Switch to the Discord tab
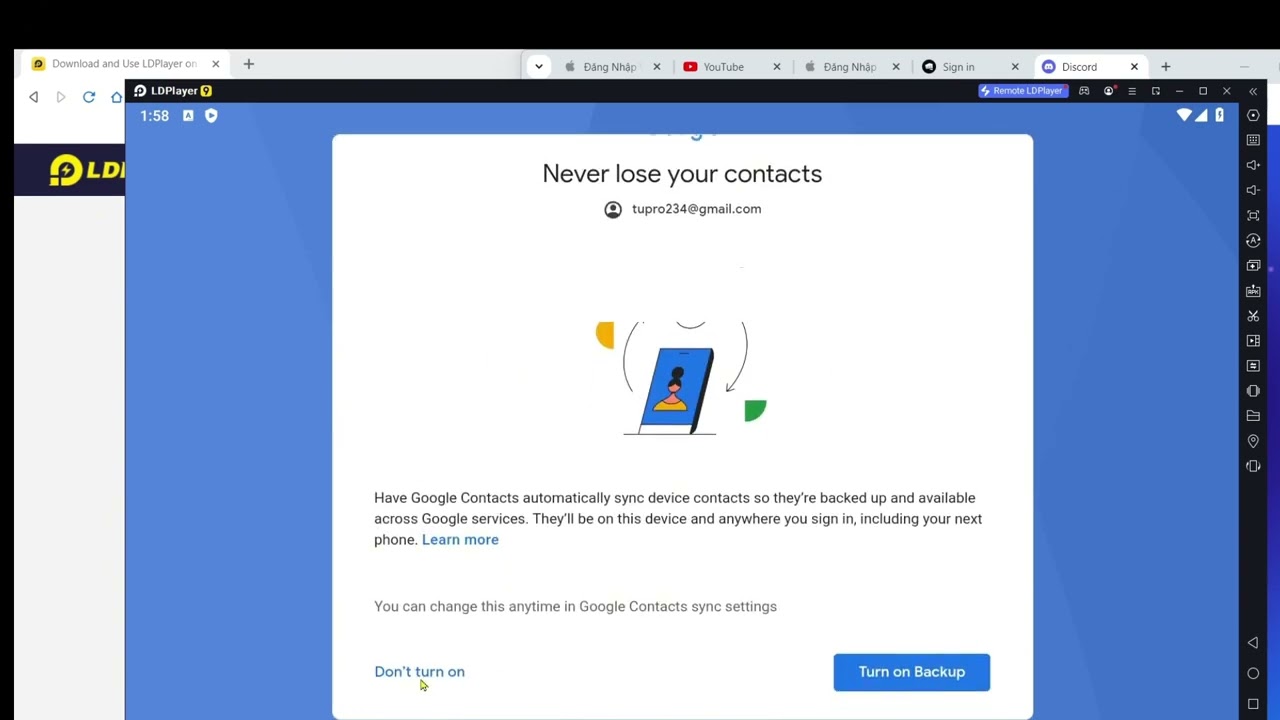This screenshot has height=720, width=1280. [x=1079, y=67]
